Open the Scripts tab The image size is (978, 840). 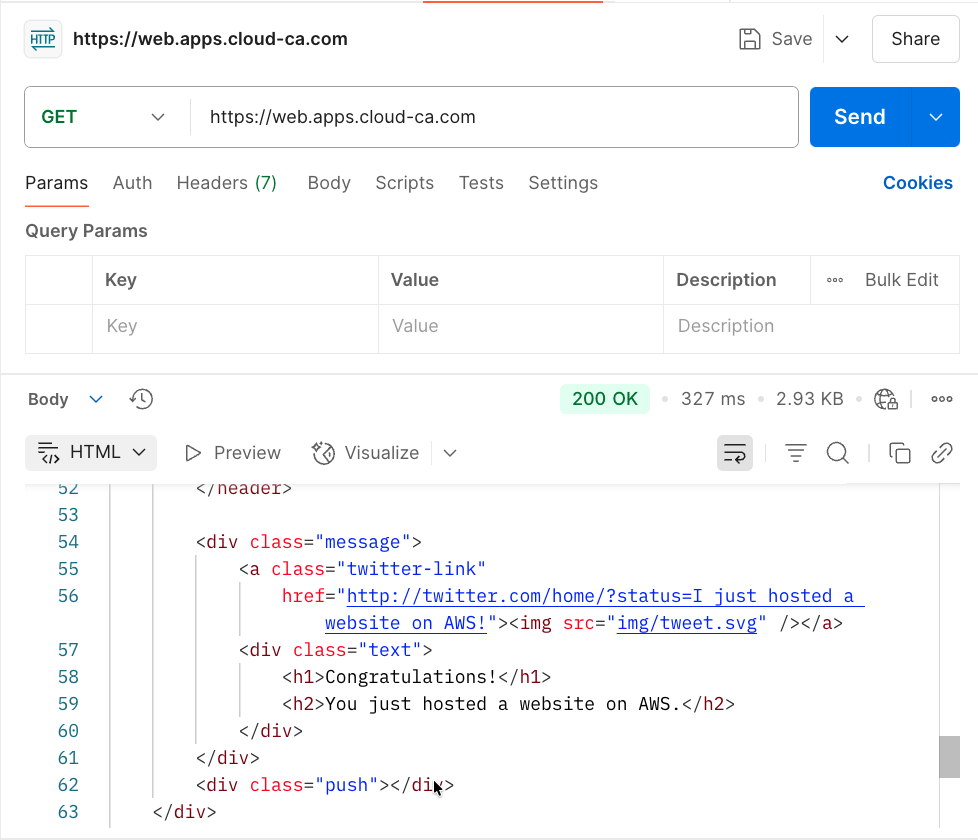point(404,183)
